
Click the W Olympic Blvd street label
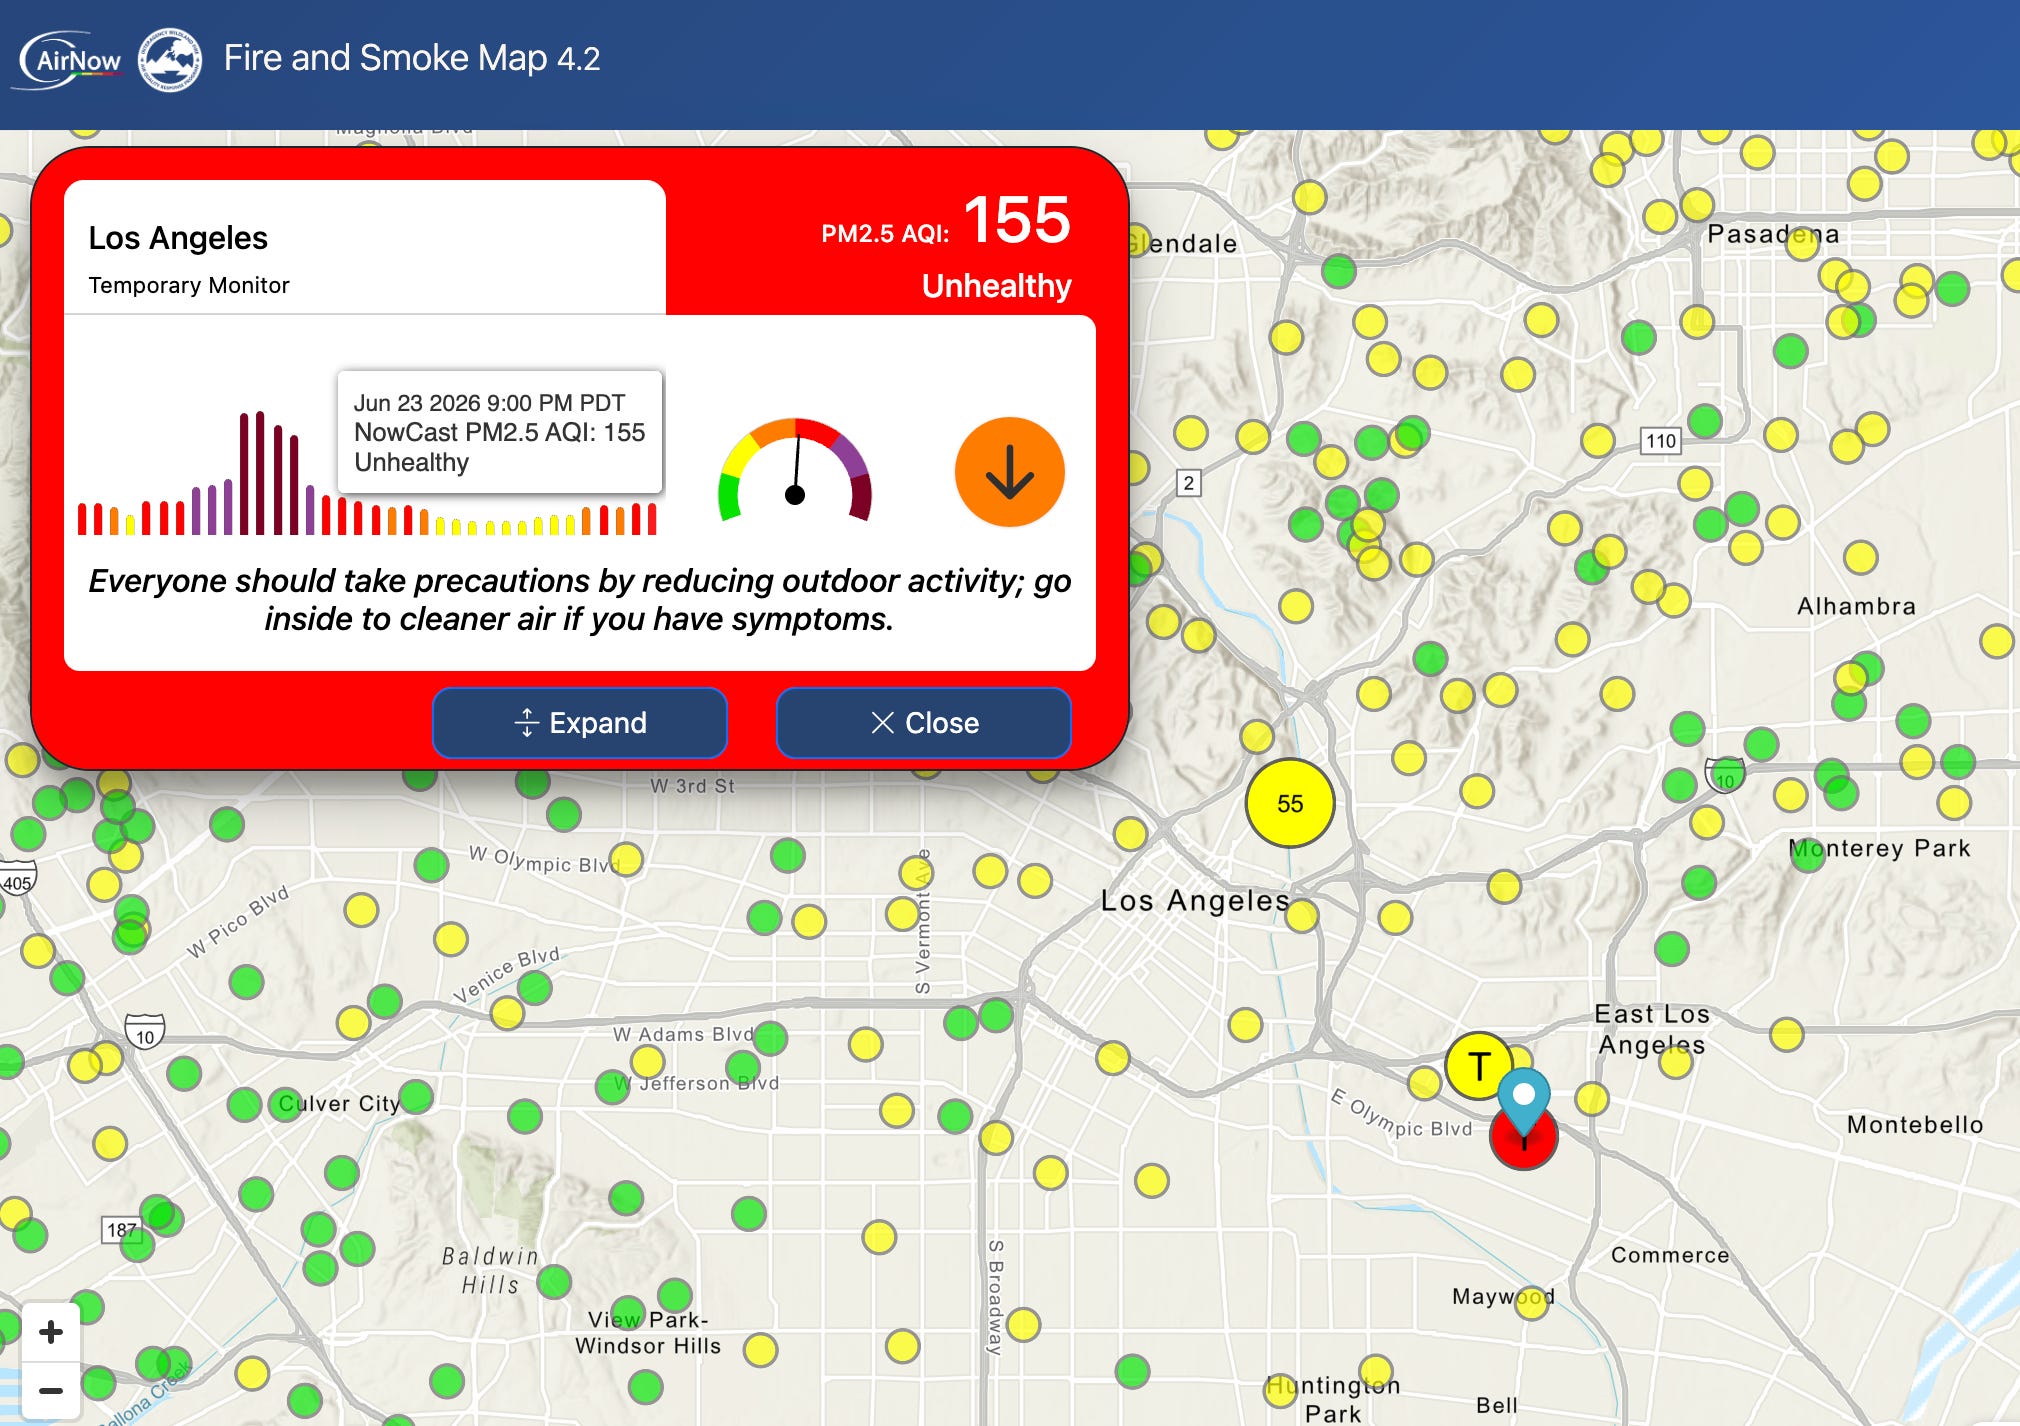coord(544,860)
